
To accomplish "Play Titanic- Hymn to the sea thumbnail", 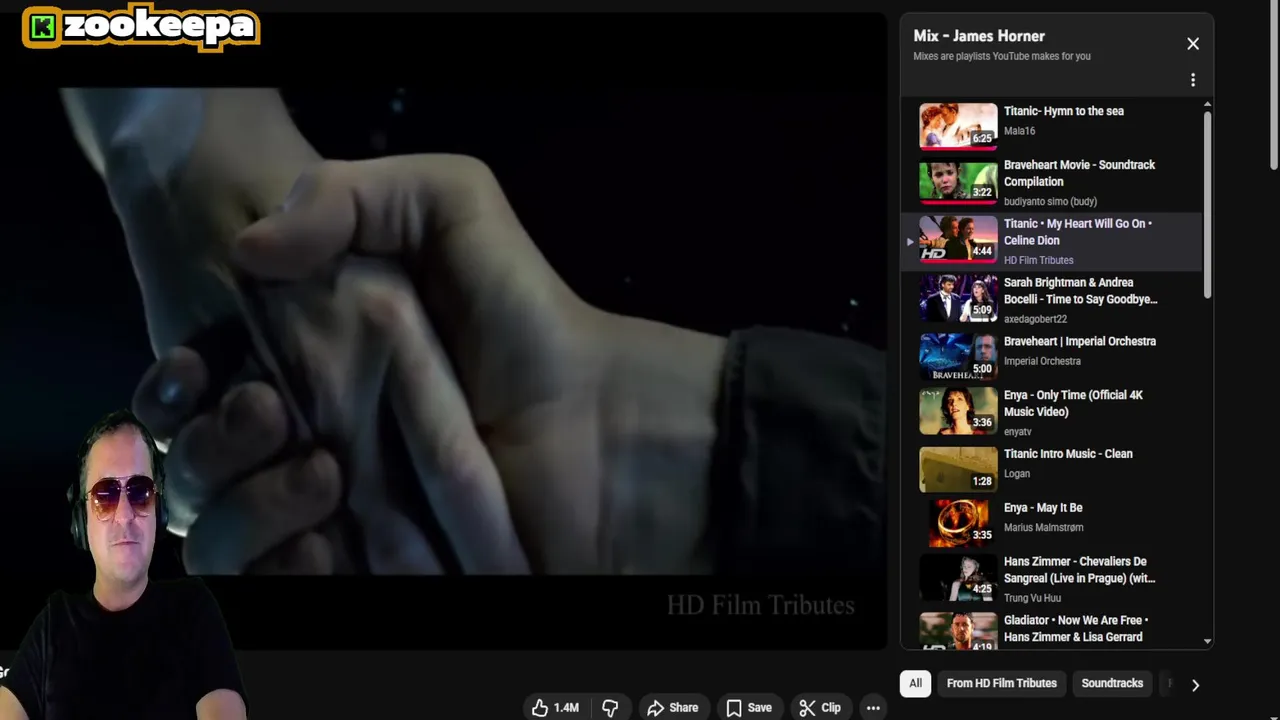I will click(958, 125).
